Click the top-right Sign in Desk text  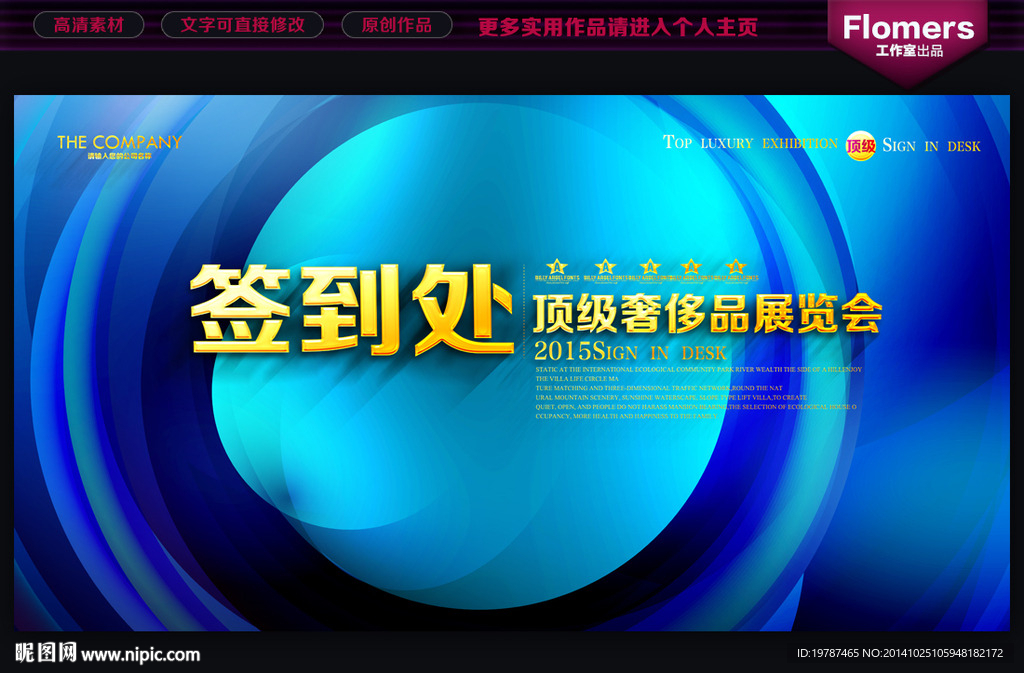[x=931, y=146]
